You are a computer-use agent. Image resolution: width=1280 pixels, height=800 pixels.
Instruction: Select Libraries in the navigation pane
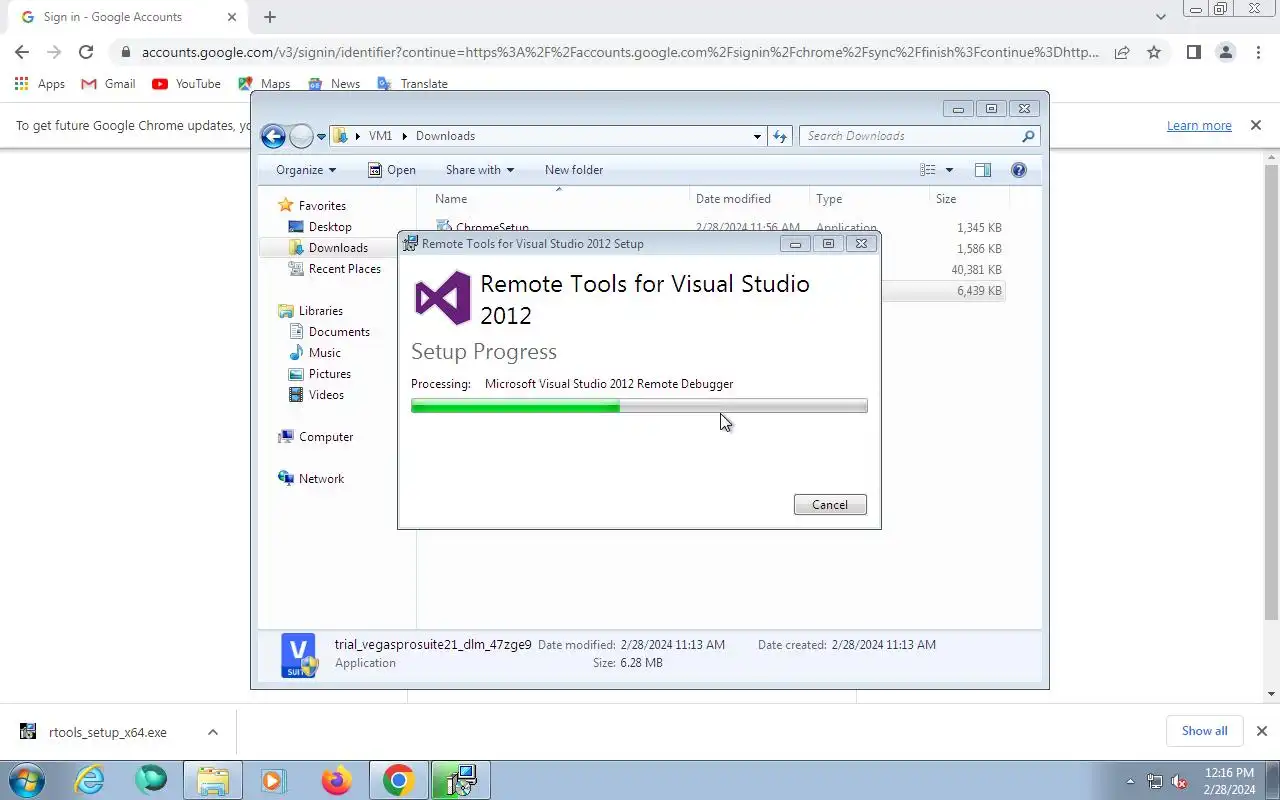pyautogui.click(x=320, y=311)
